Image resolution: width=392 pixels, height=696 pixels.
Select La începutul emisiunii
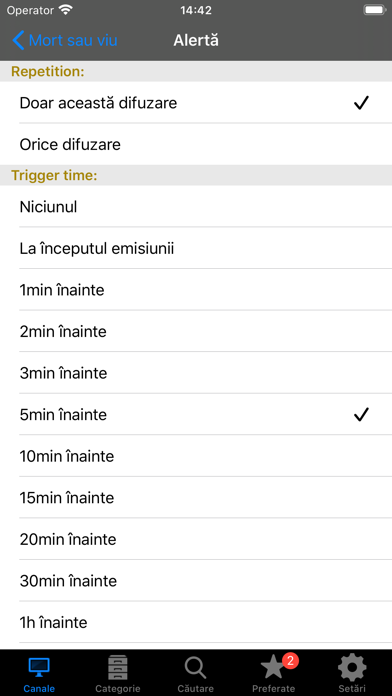196,248
